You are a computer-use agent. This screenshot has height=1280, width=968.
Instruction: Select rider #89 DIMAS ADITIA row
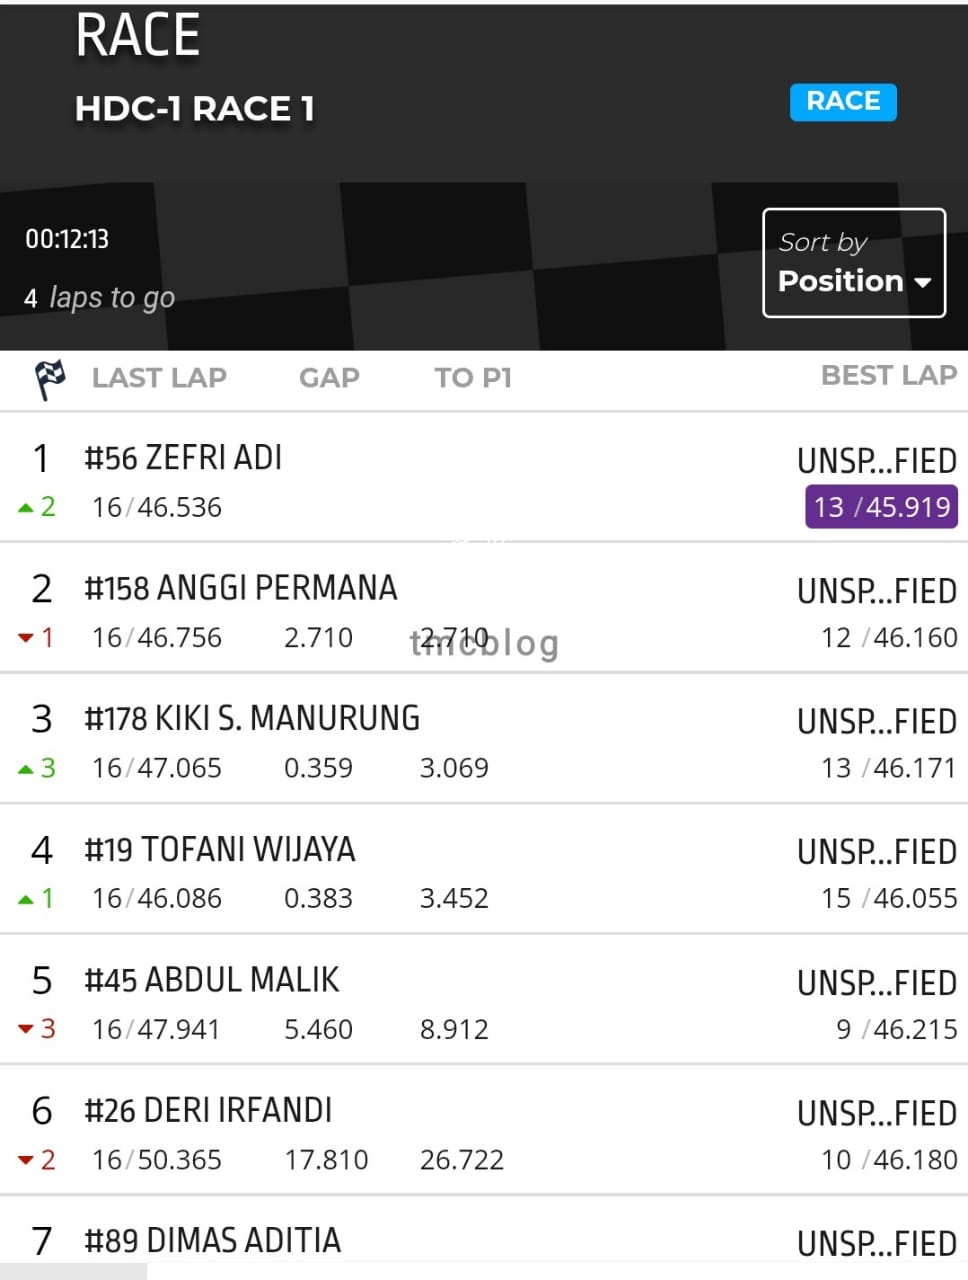pyautogui.click(x=484, y=1238)
